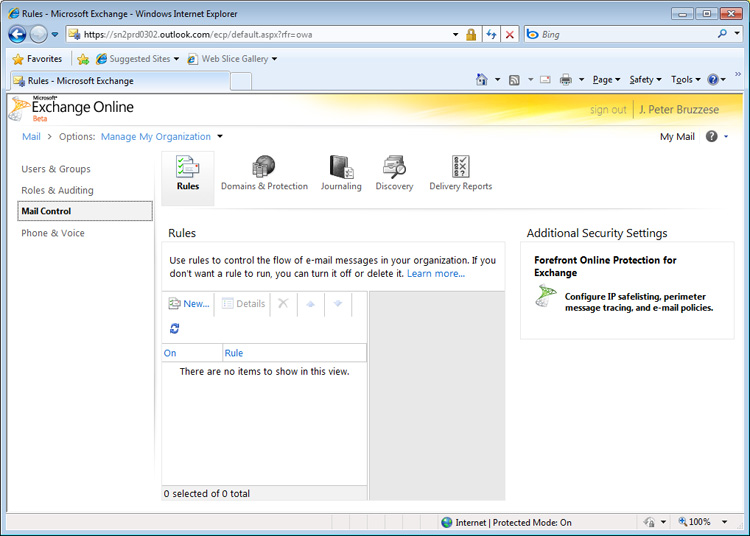
Task: Open the Safety menu dropdown
Action: tap(645, 80)
